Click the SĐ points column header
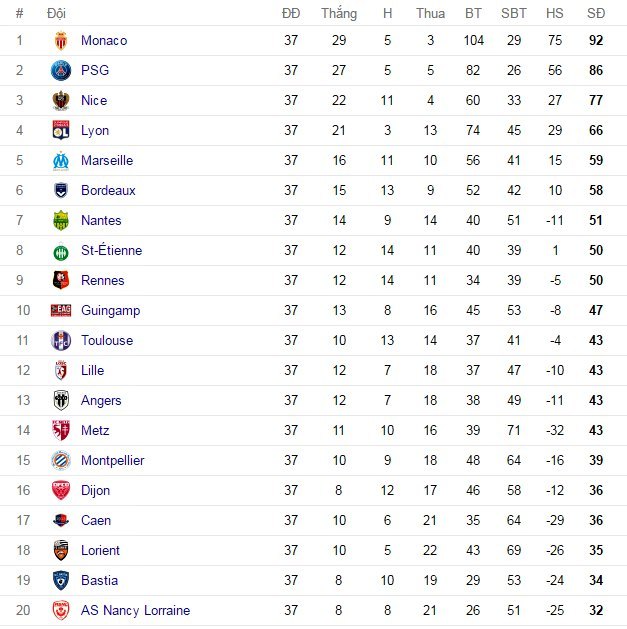The image size is (627, 629). 596,13
